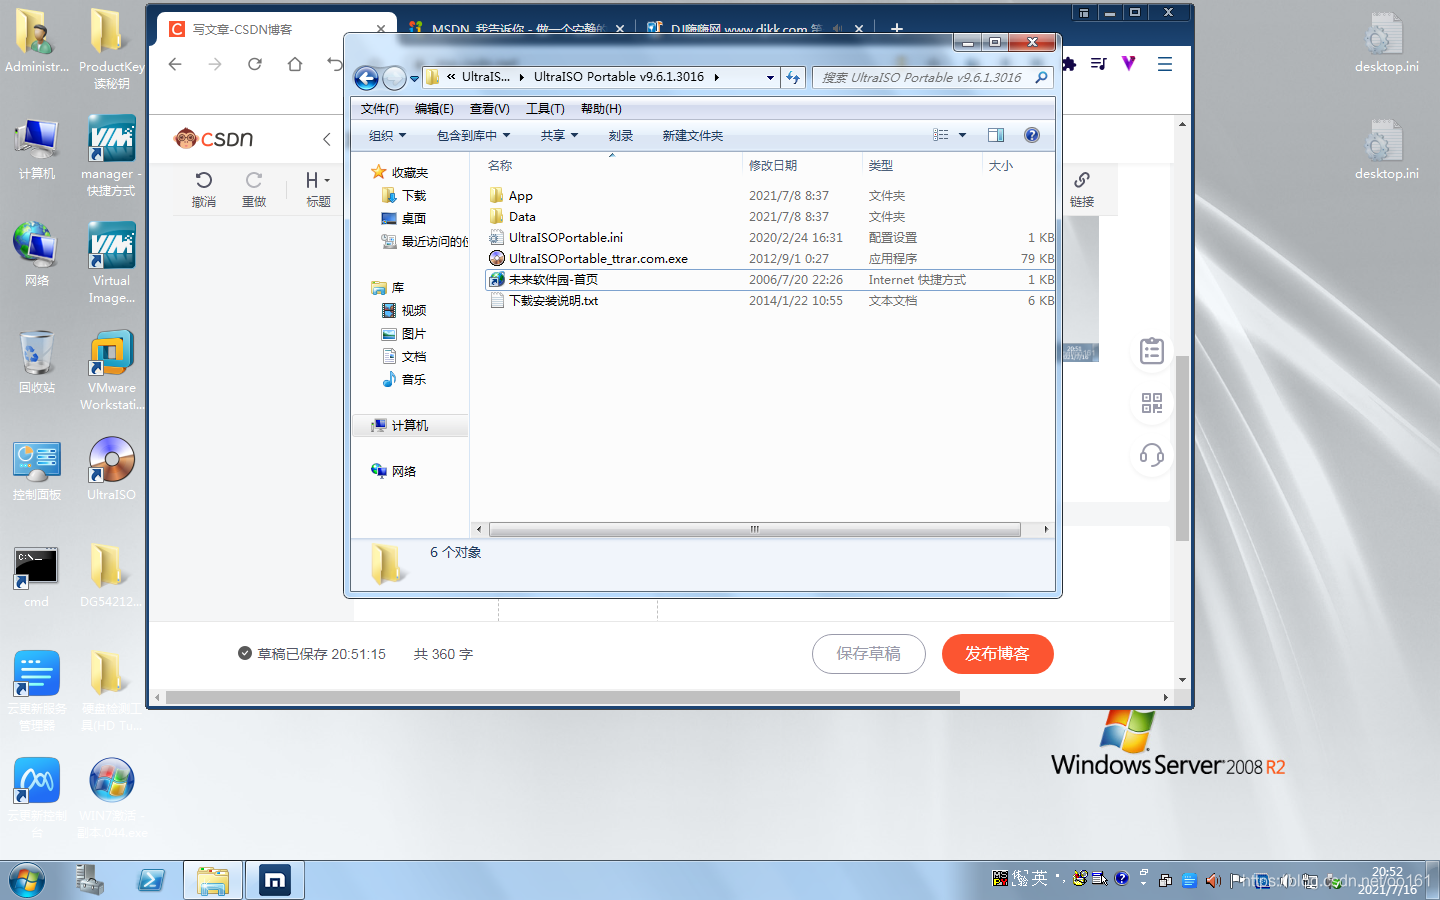Open the 组织 dropdown in Explorer toolbar
The image size is (1440, 900).
[387, 135]
